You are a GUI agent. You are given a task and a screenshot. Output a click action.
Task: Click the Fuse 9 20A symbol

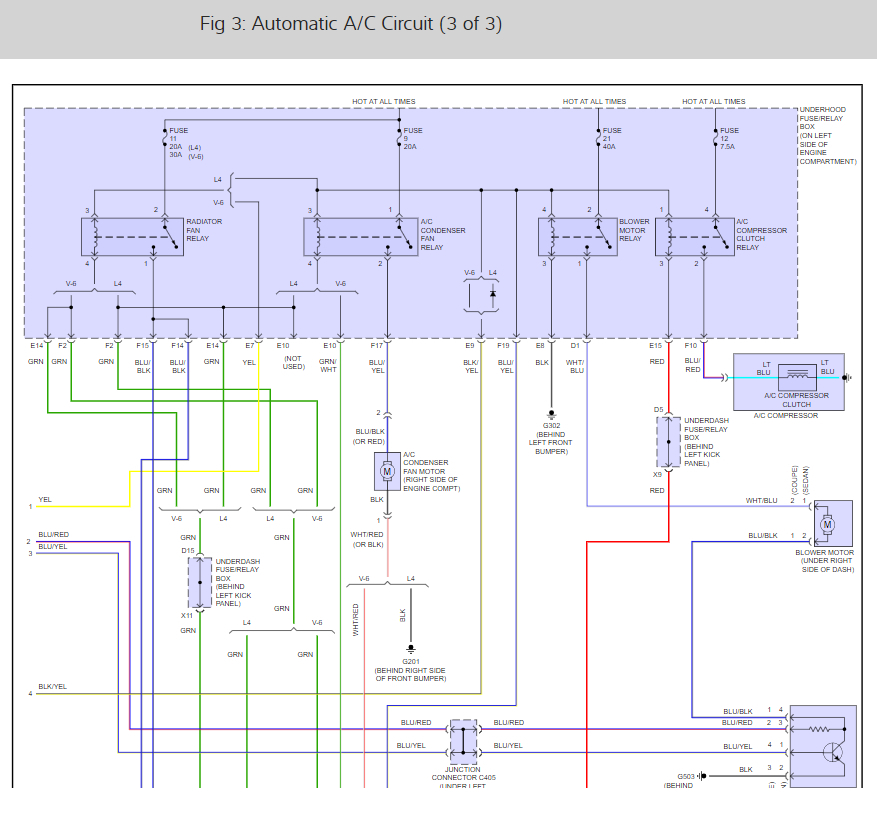(399, 137)
